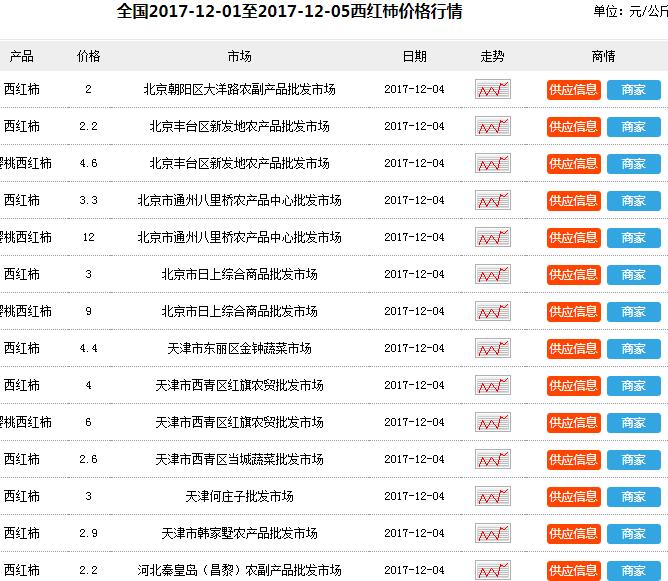This screenshot has width=668, height=581.
Task: Click 天津何庄子批发市场 market name
Action: pyautogui.click(x=239, y=497)
